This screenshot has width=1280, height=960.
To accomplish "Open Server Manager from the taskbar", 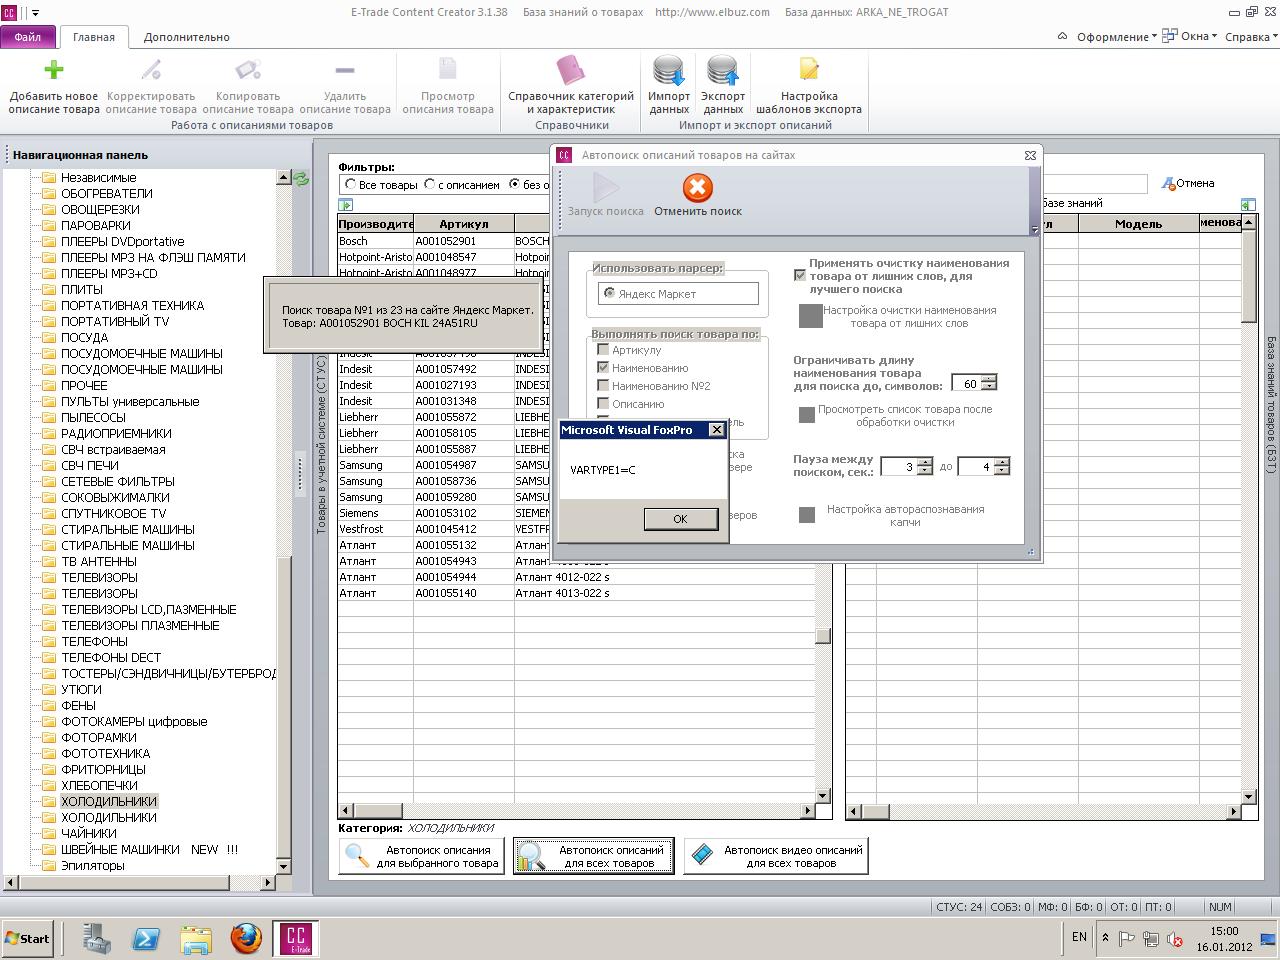I will 97,939.
